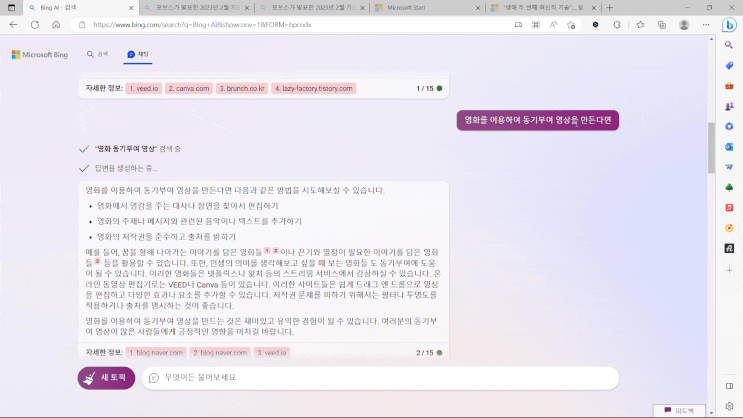This screenshot has width=743, height=418.
Task: Reload the current Bing page
Action: click(35, 25)
